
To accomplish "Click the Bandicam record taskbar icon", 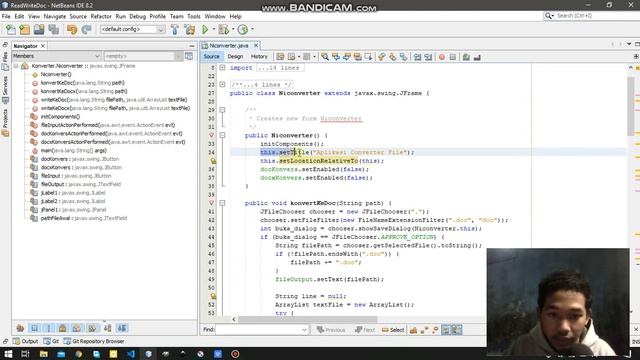I will tap(235, 354).
